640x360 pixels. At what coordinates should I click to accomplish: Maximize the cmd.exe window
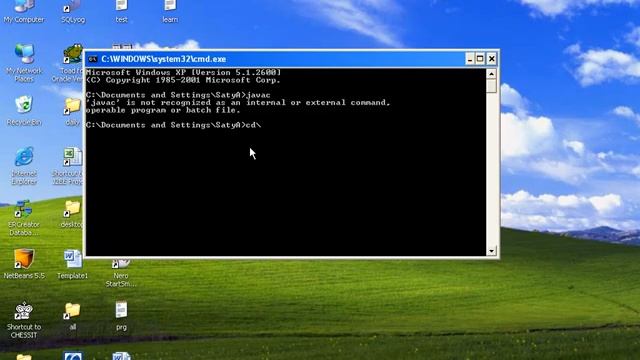click(x=480, y=59)
